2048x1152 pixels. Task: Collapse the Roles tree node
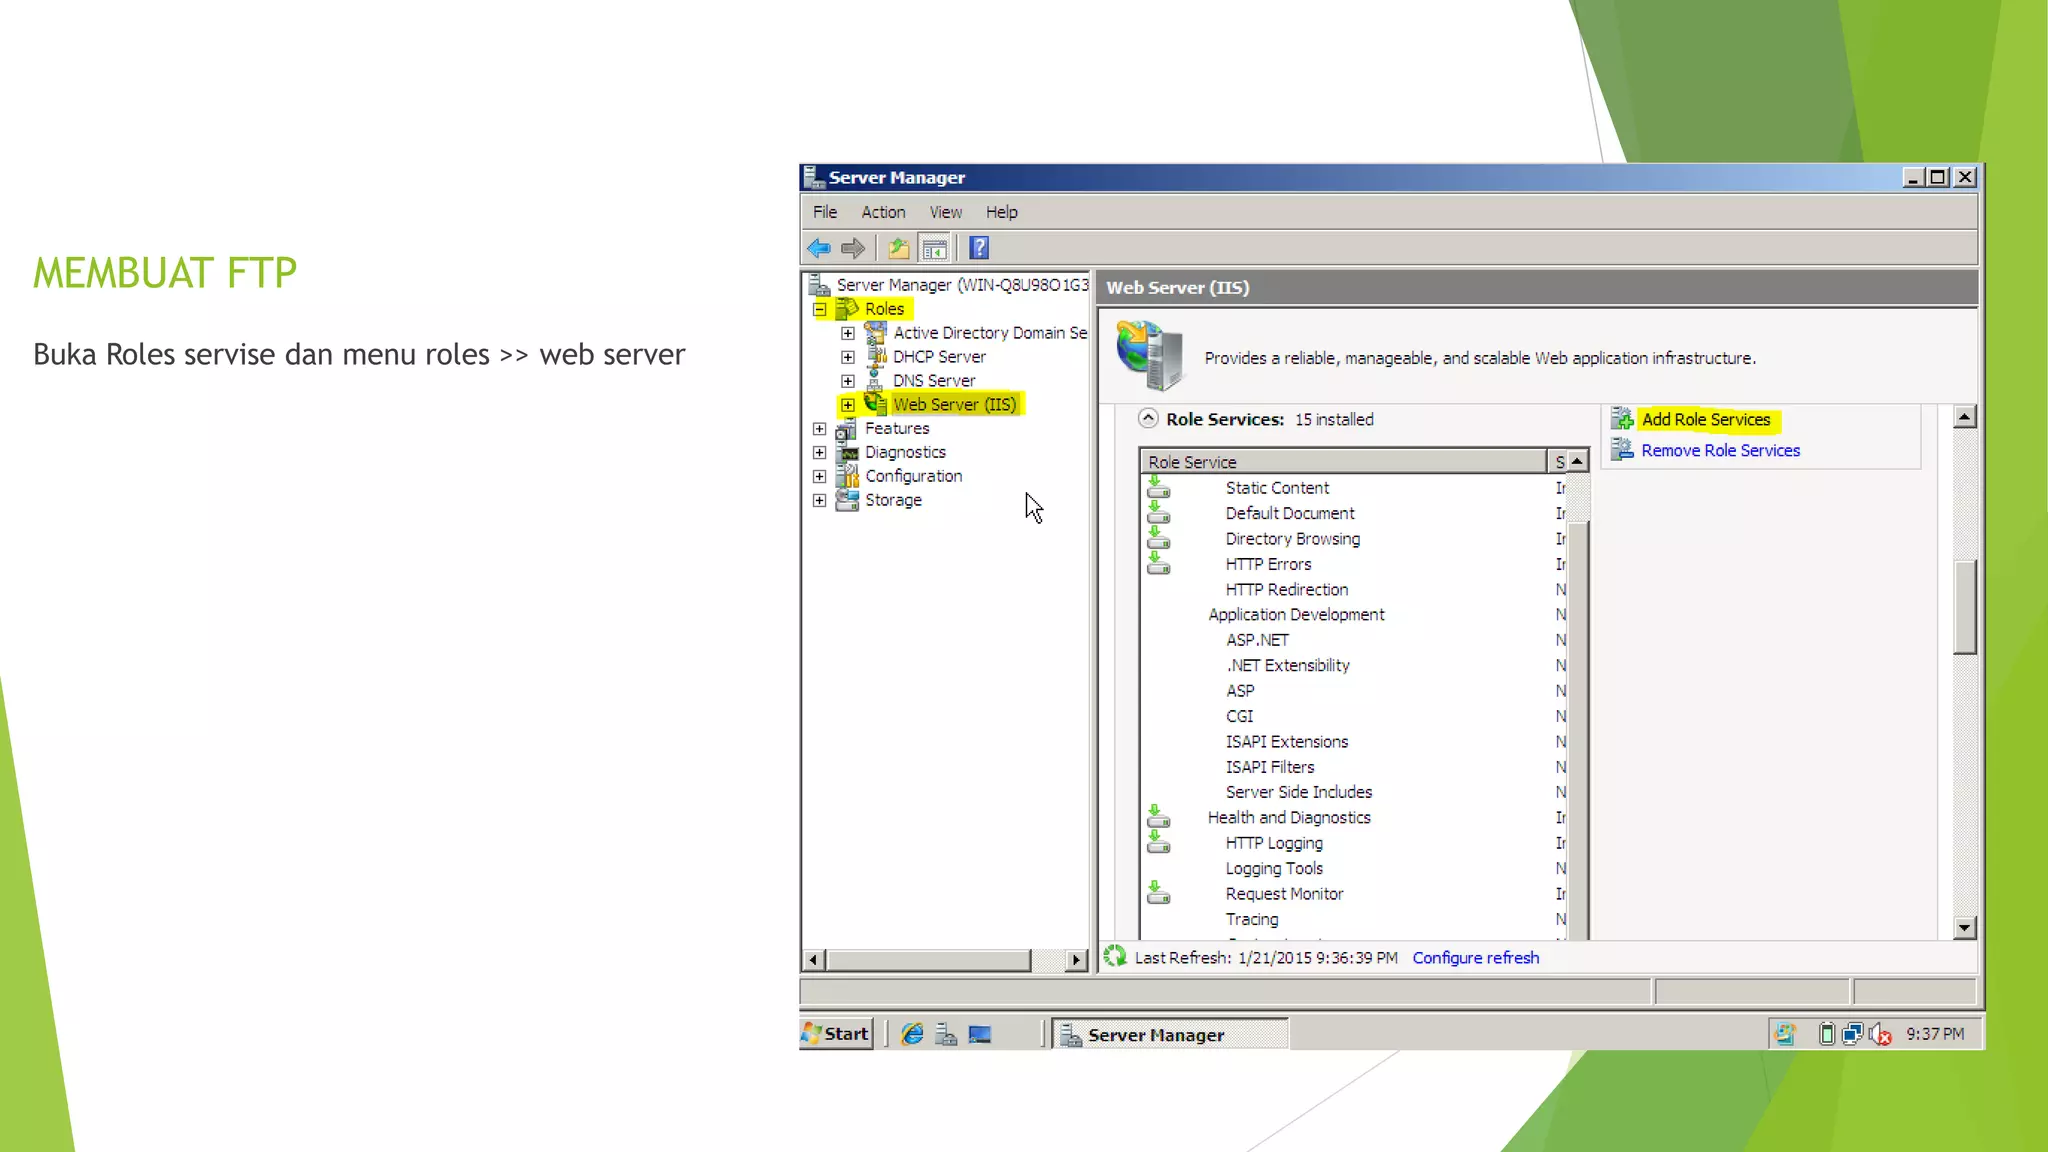pos(820,309)
